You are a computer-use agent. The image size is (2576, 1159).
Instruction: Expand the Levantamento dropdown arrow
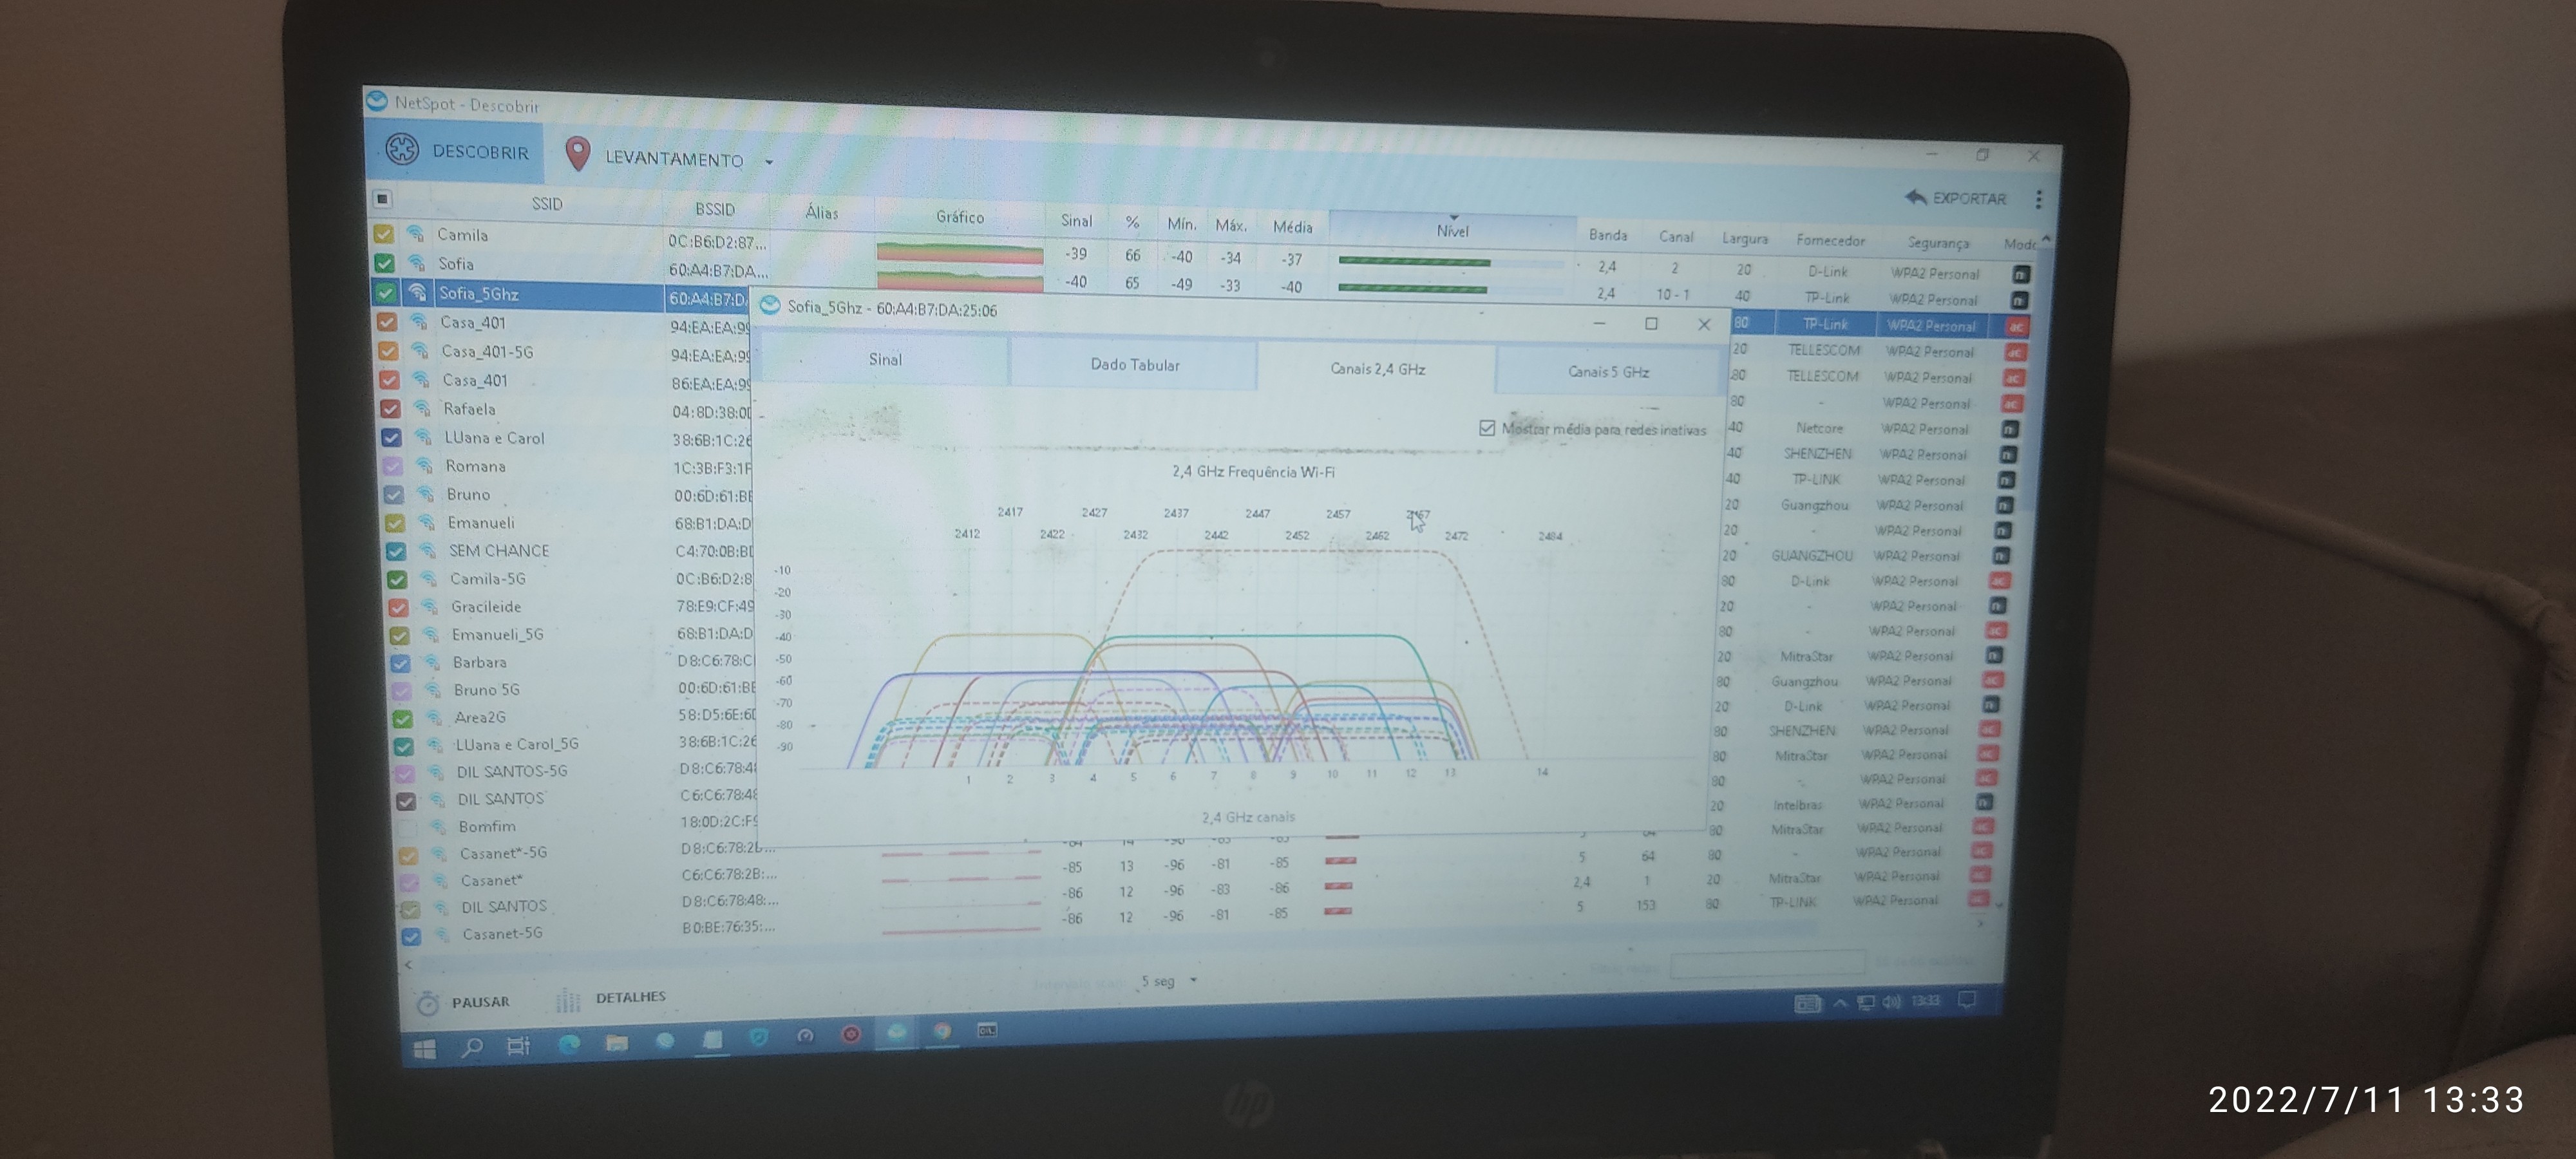[769, 161]
